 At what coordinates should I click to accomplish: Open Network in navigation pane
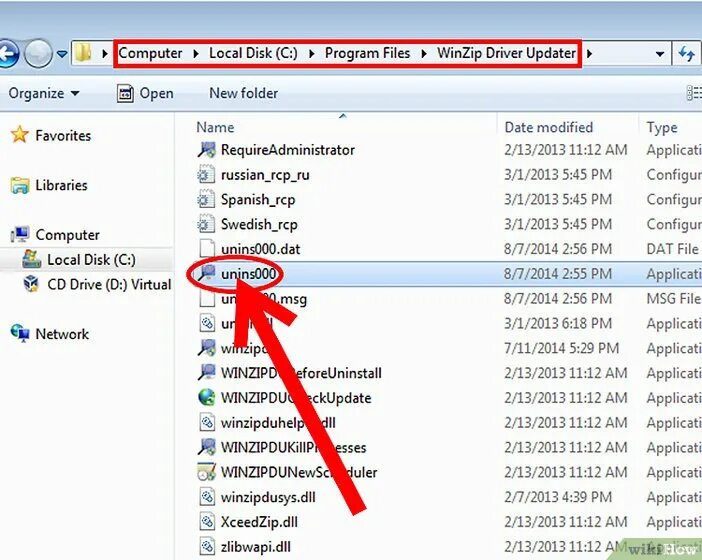click(62, 334)
